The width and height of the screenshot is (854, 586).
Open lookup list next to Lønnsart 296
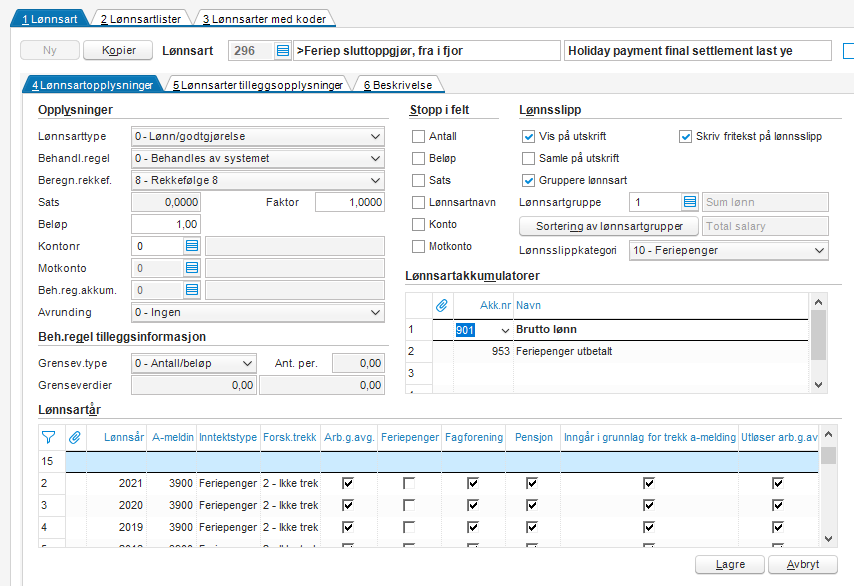click(x=283, y=51)
